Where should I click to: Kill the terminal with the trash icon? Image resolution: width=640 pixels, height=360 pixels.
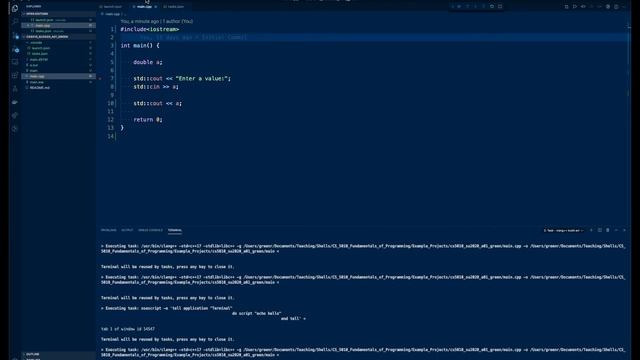tap(608, 230)
